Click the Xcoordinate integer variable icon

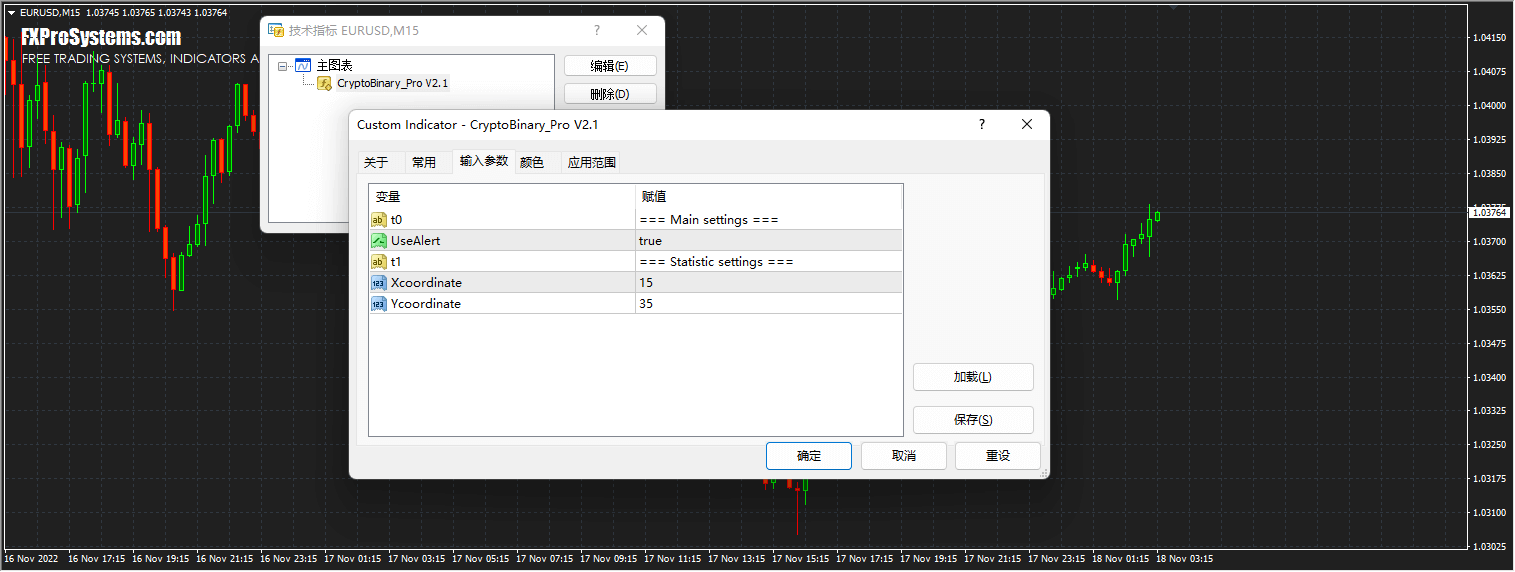coord(379,283)
